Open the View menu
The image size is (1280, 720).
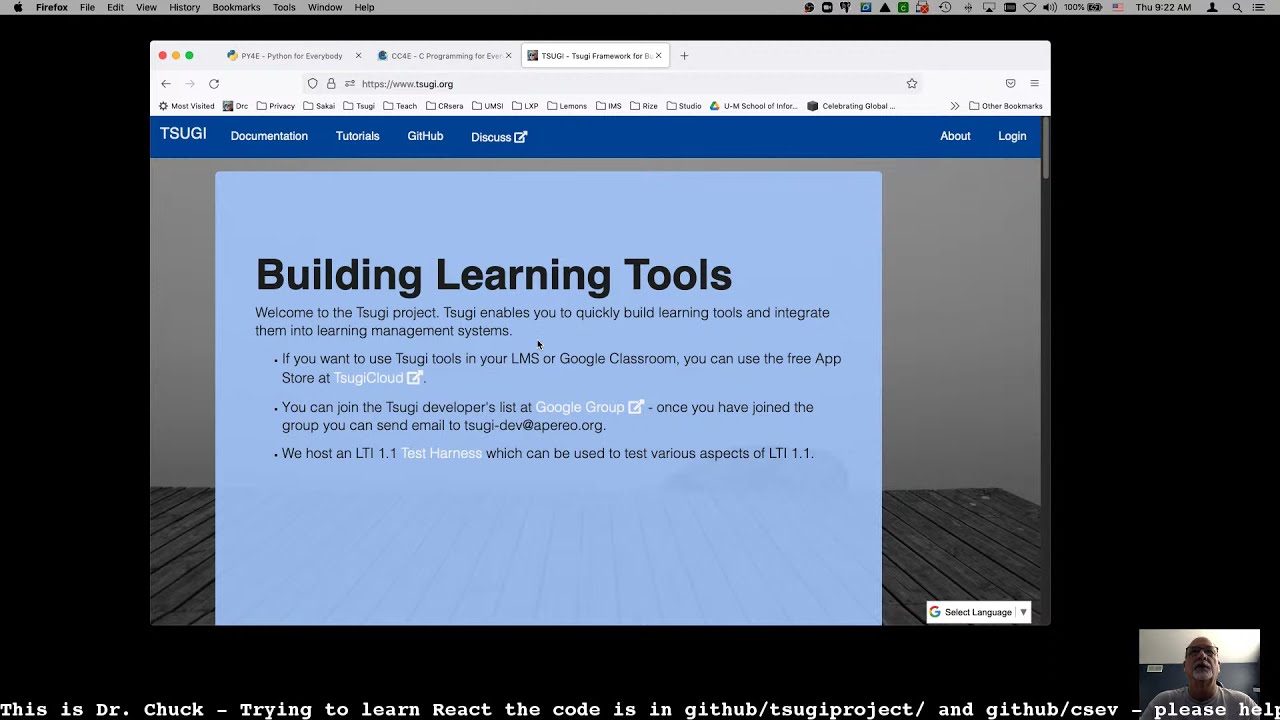146,7
